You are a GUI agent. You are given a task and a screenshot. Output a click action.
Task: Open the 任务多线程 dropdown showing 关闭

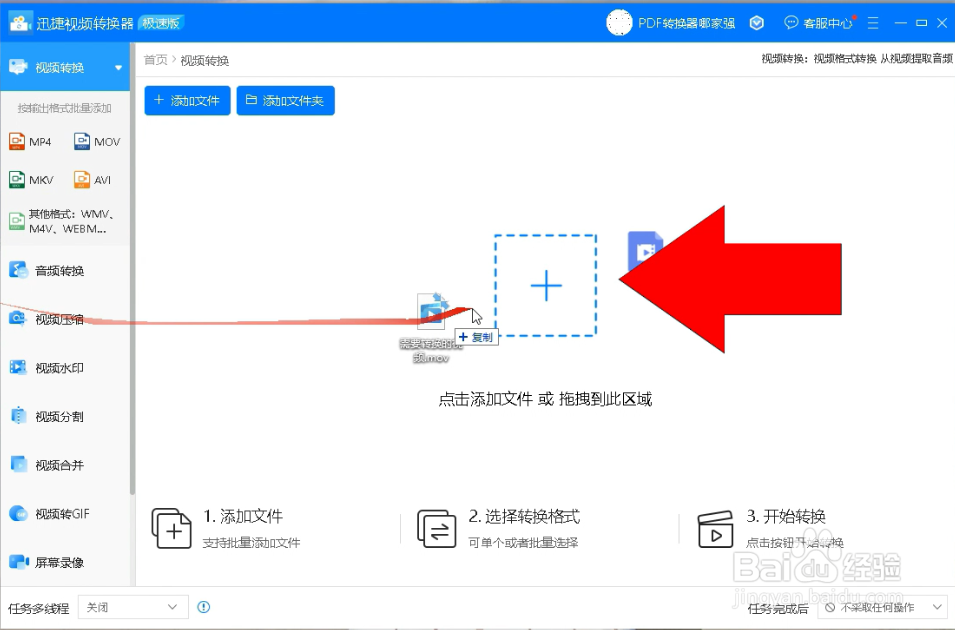pos(133,607)
